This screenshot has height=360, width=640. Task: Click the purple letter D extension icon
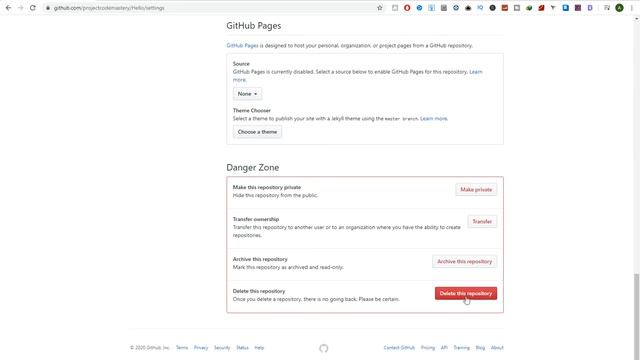click(x=590, y=8)
